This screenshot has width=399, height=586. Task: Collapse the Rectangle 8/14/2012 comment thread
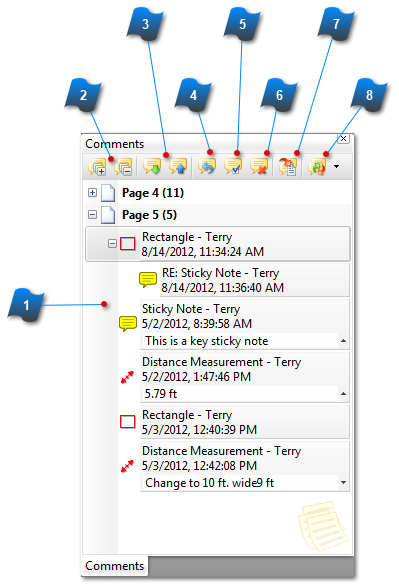tap(112, 244)
